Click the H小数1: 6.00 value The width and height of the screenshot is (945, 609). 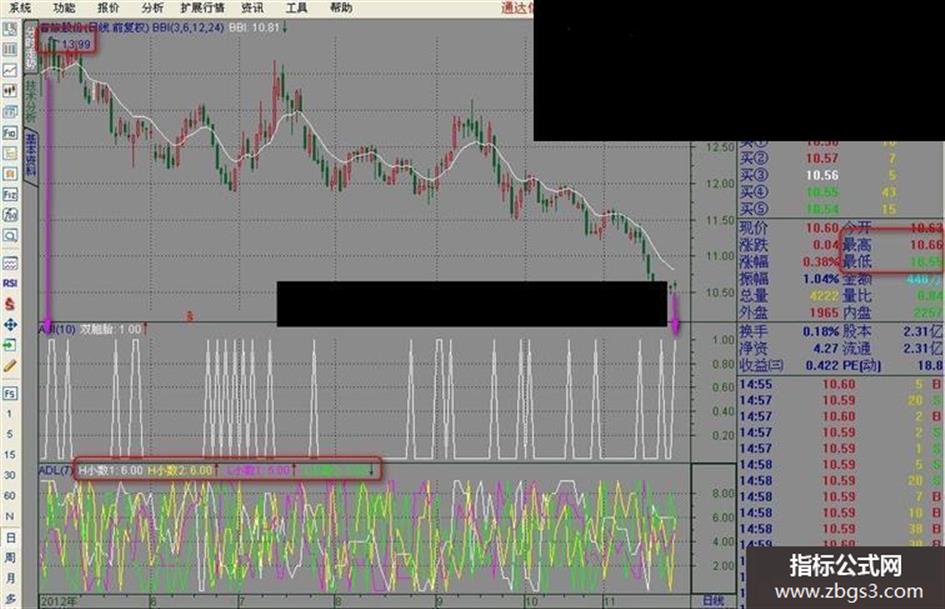[x=111, y=470]
